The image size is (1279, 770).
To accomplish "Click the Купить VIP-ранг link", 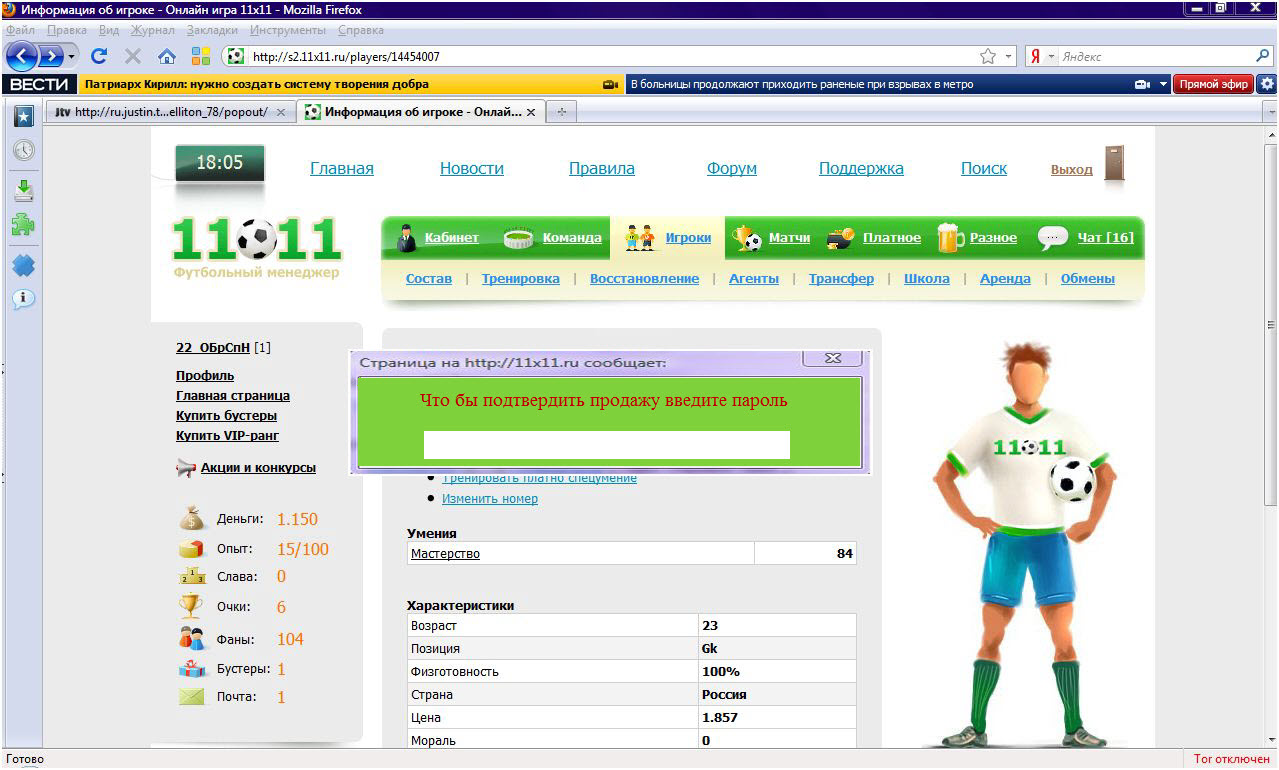I will [x=227, y=436].
